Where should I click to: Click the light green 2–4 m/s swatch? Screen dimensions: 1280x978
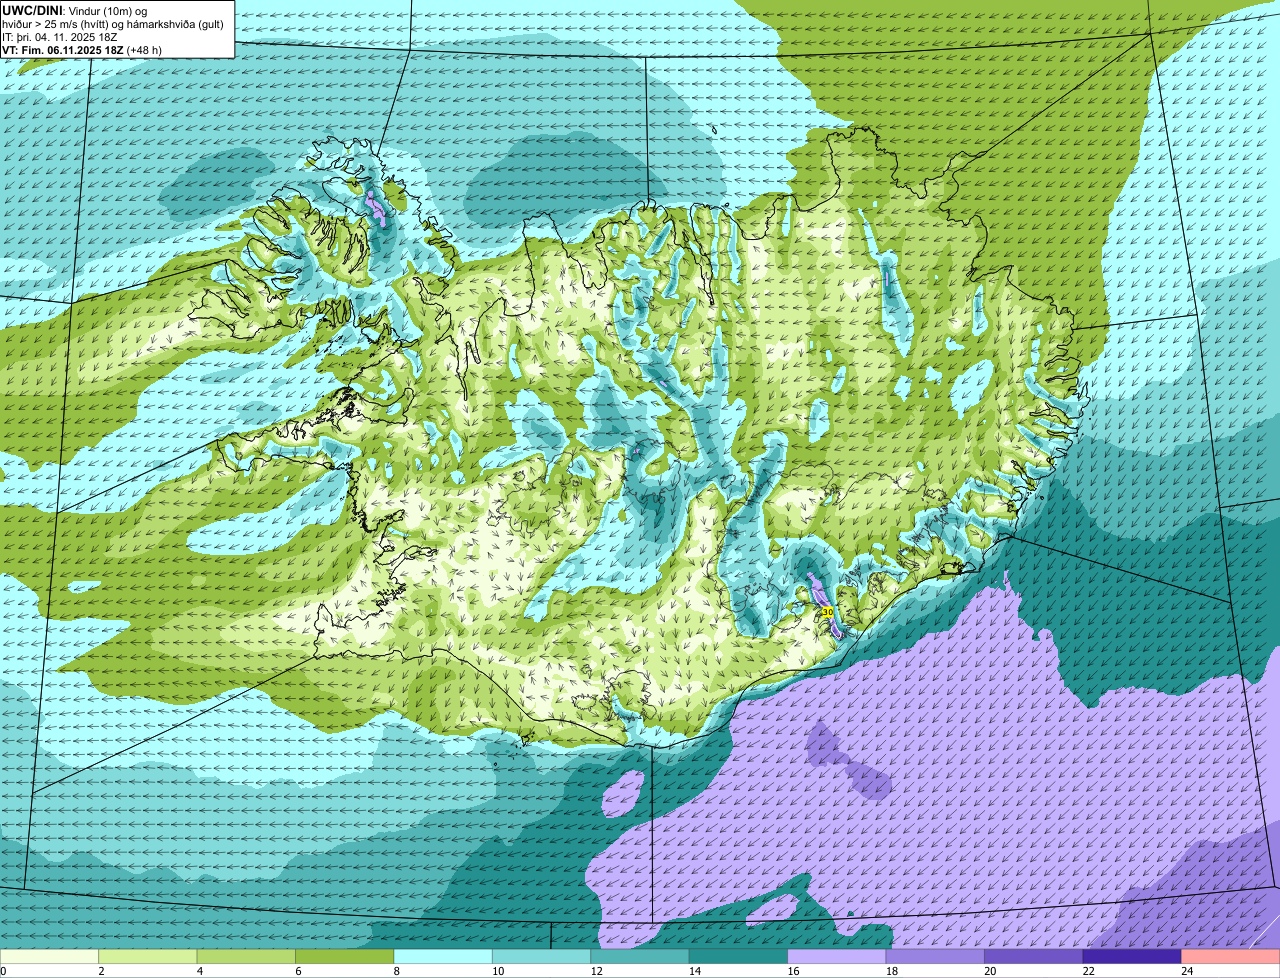[150, 957]
